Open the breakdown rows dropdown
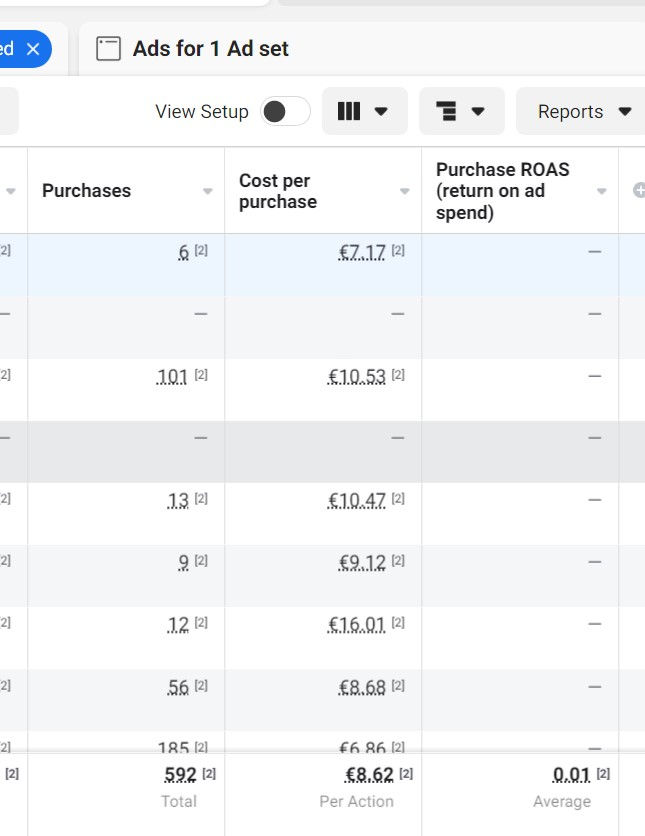 [x=460, y=111]
